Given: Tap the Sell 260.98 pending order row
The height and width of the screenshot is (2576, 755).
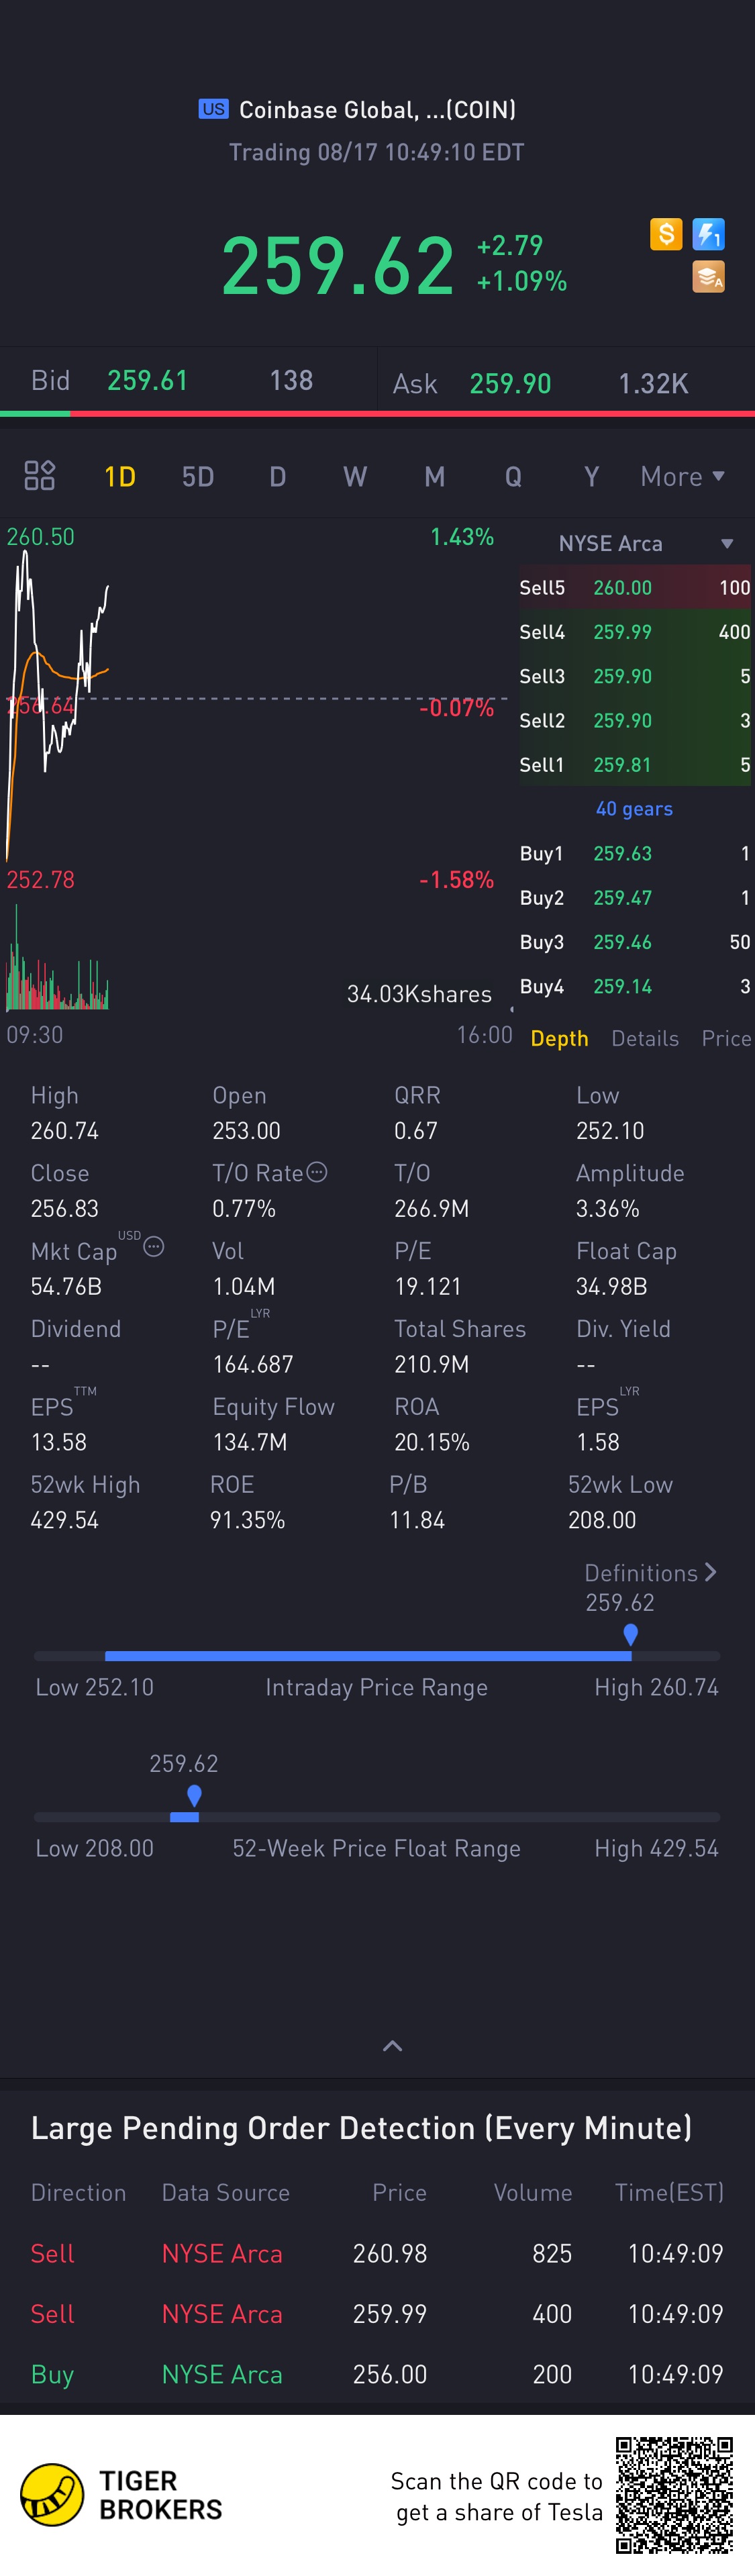Looking at the screenshot, I should click(377, 2253).
